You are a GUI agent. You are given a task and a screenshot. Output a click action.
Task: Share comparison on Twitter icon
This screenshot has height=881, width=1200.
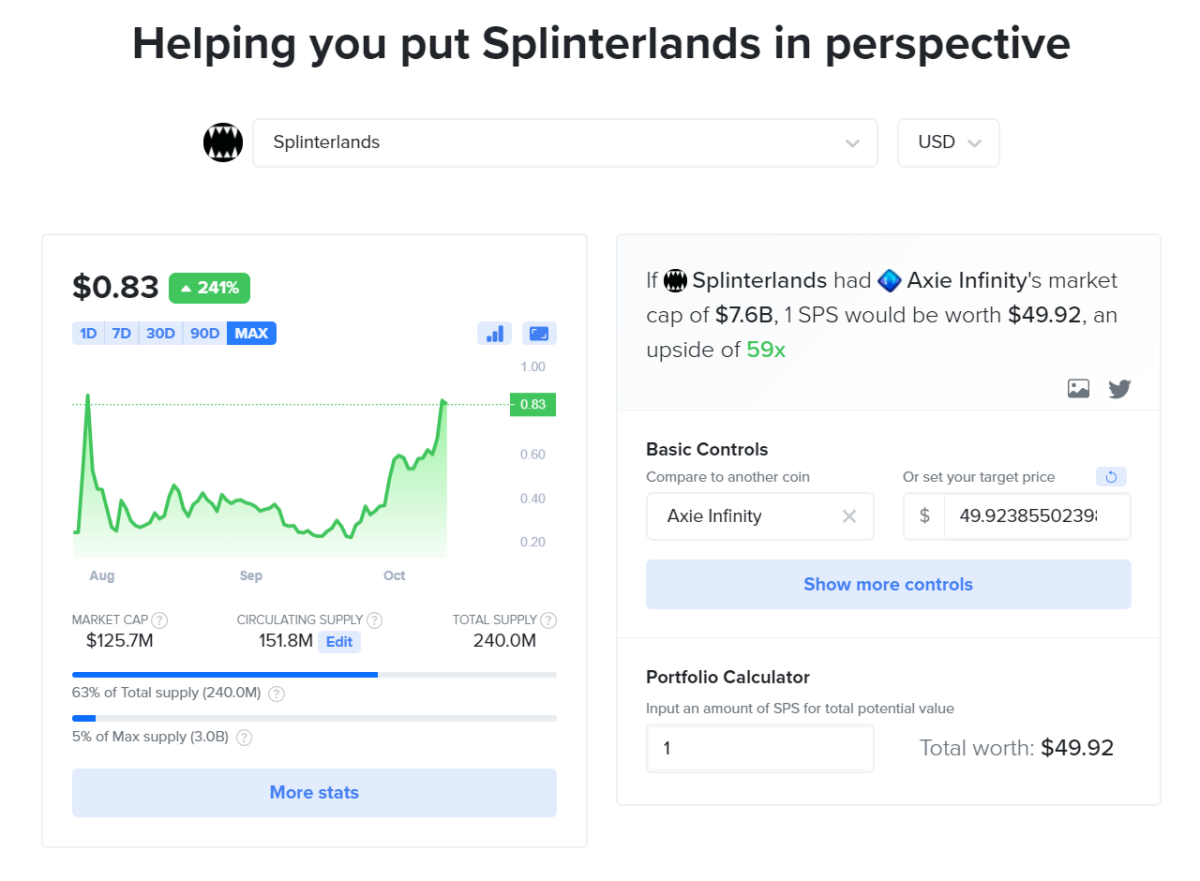(x=1119, y=388)
